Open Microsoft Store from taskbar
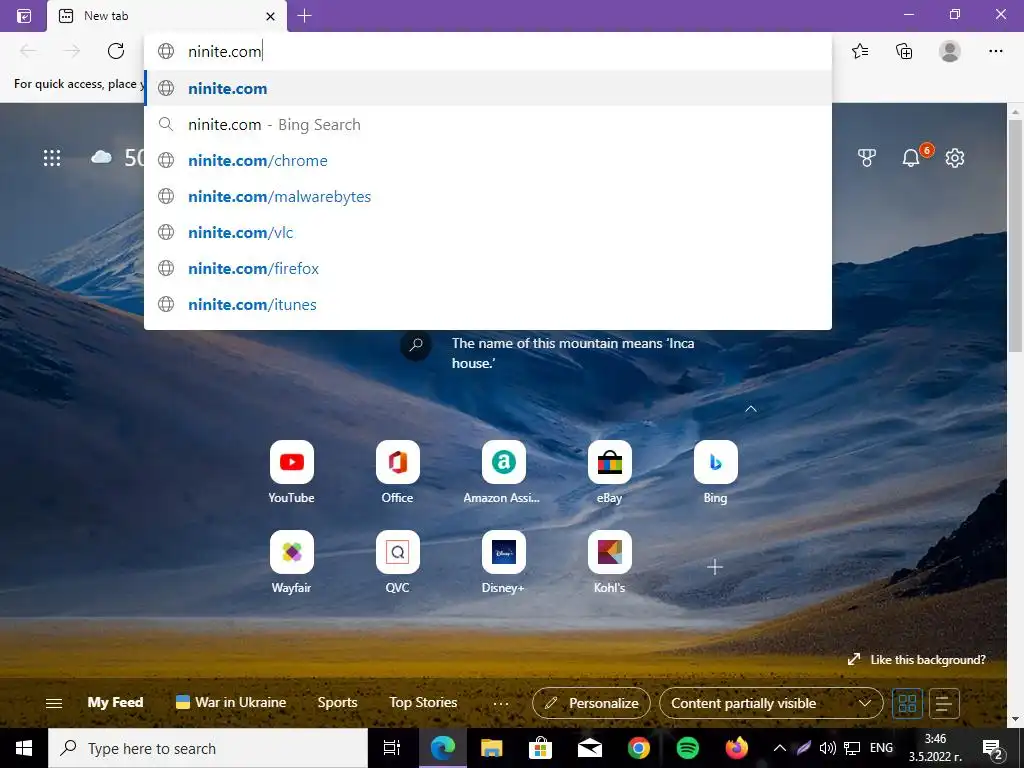1024x768 pixels. point(541,748)
